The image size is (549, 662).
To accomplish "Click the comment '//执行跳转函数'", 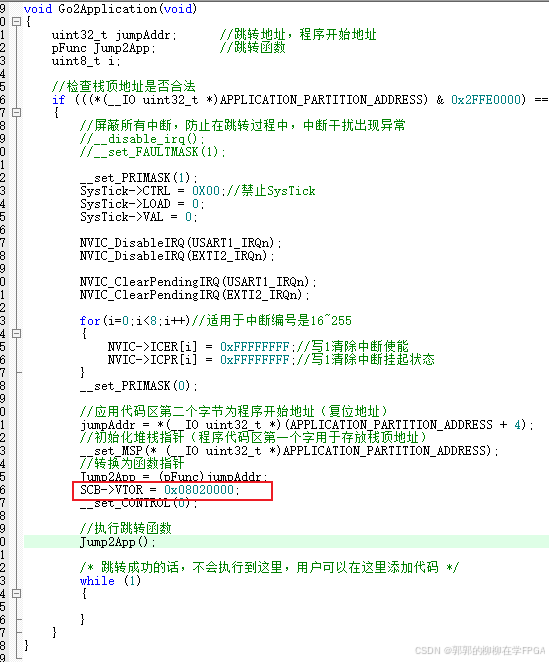I will pos(125,529).
